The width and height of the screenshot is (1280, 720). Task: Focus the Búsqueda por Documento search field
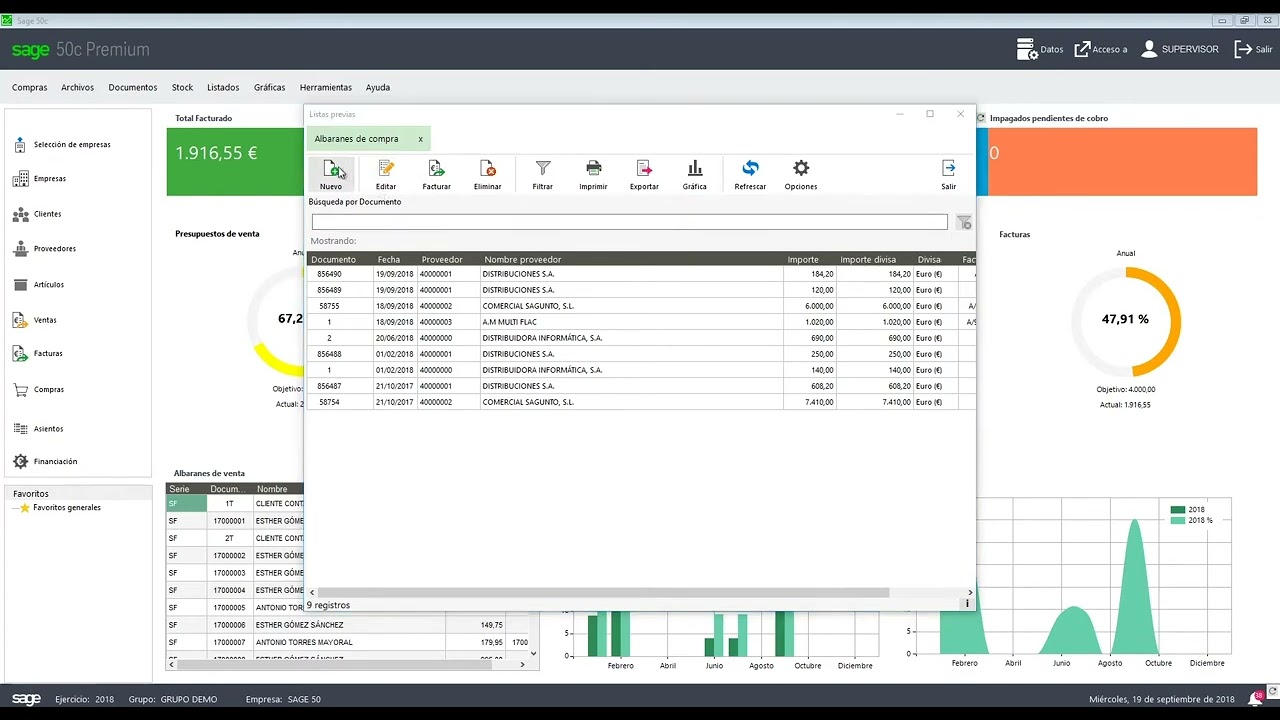pos(629,222)
